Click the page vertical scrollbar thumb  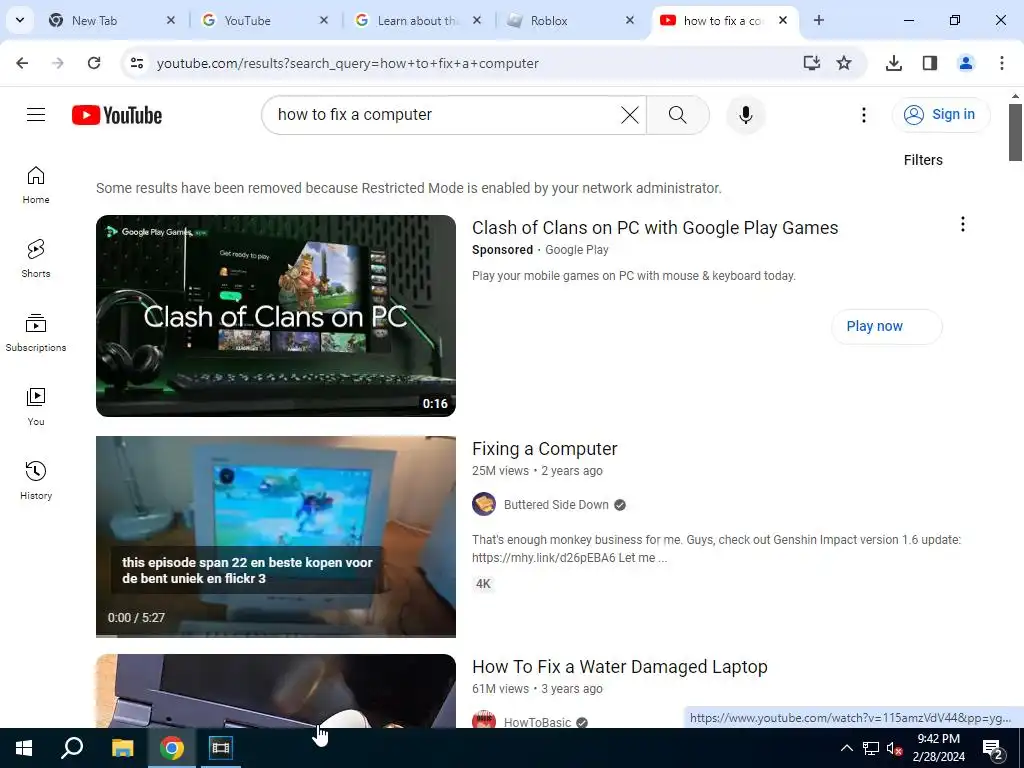click(1015, 131)
